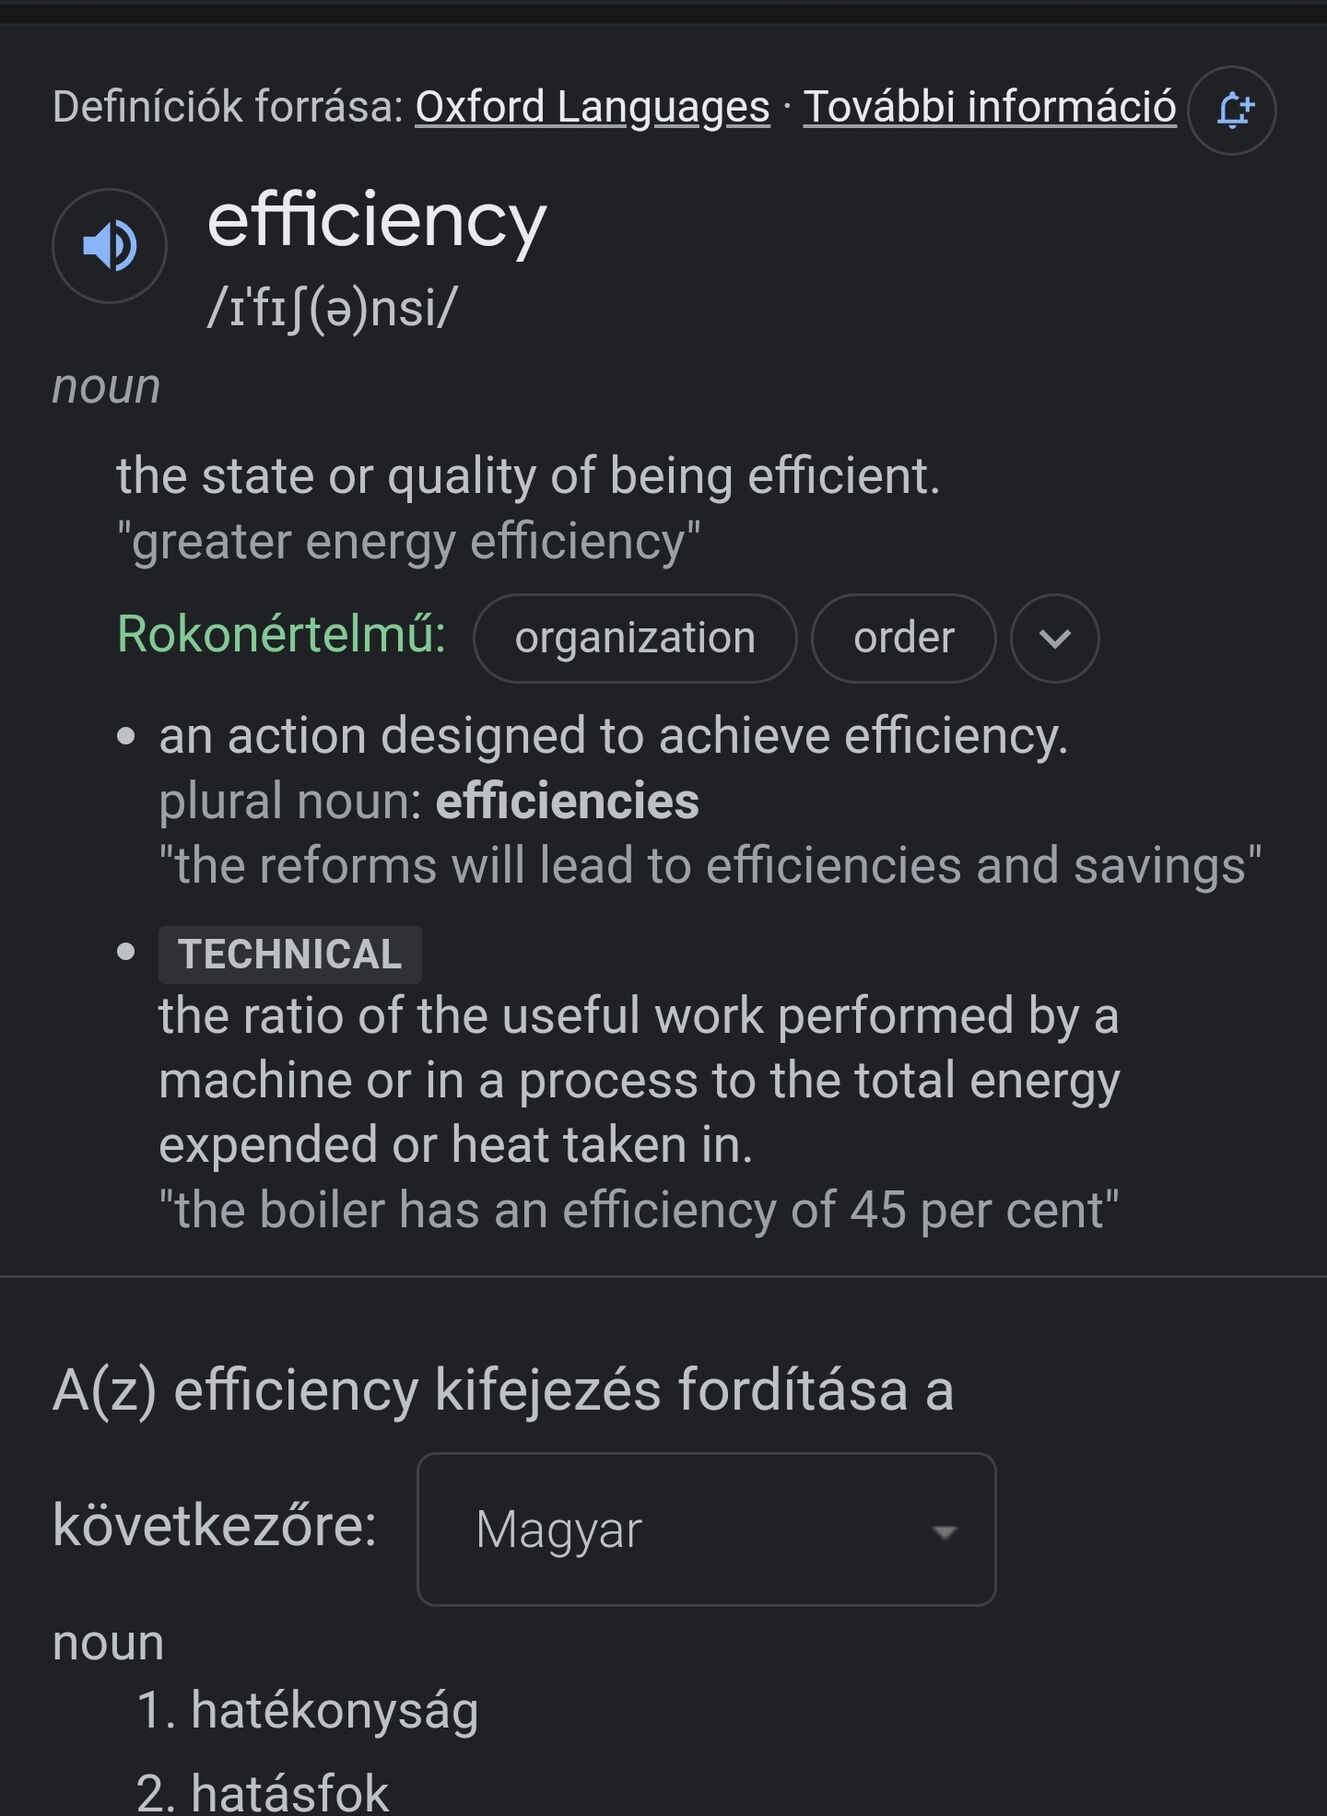Screen dimensions: 1327x1816
Task: Select the organization synonym chip
Action: click(635, 638)
